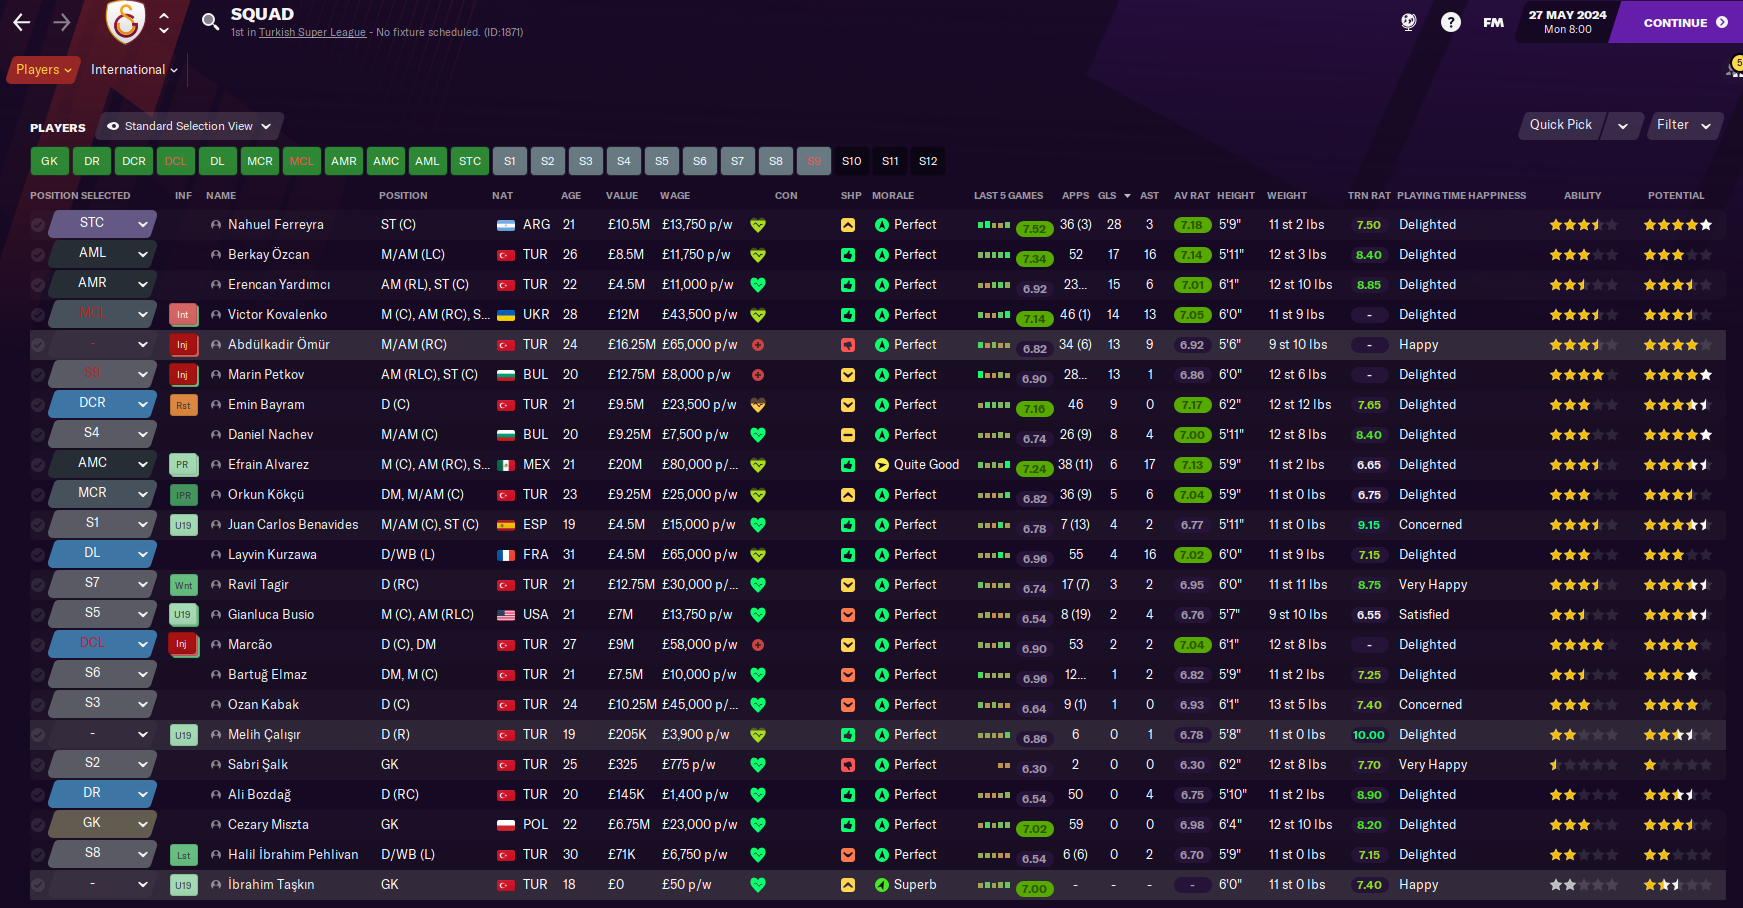The width and height of the screenshot is (1743, 908).
Task: Open the search magnifier icon
Action: [x=210, y=22]
